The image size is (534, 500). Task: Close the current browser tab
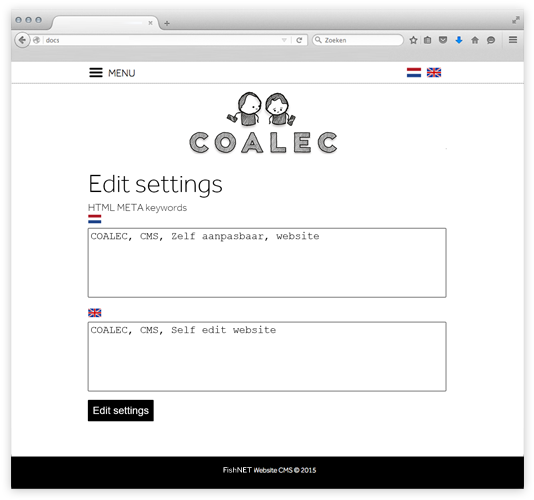[150, 23]
